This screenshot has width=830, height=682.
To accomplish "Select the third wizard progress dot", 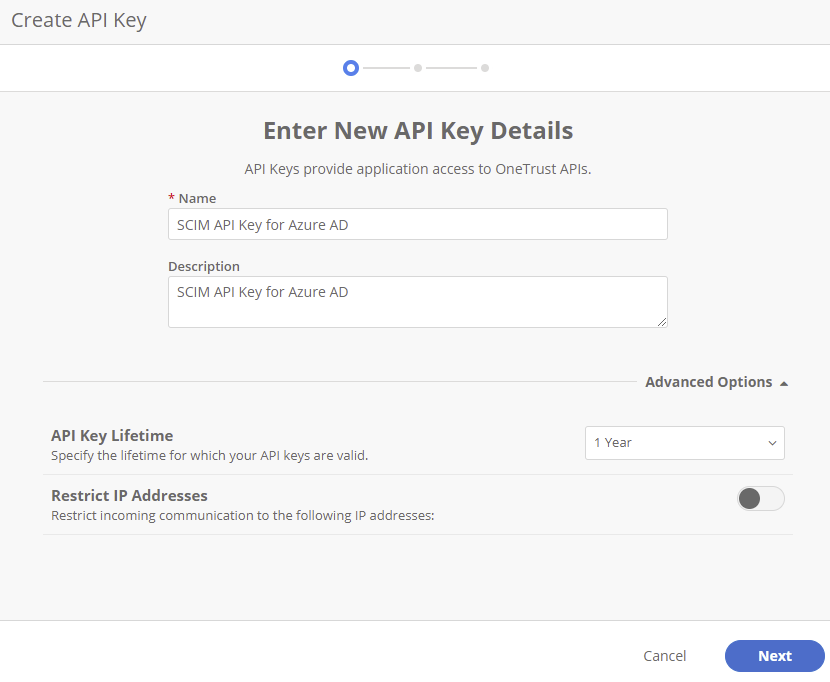I will 485,68.
